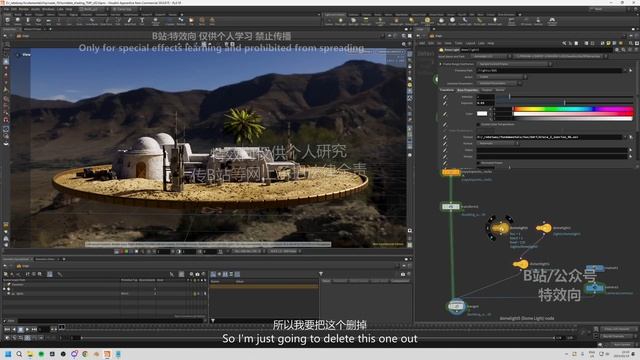
Task: Toggle the enable color temperature checkbox
Action: coord(478,124)
